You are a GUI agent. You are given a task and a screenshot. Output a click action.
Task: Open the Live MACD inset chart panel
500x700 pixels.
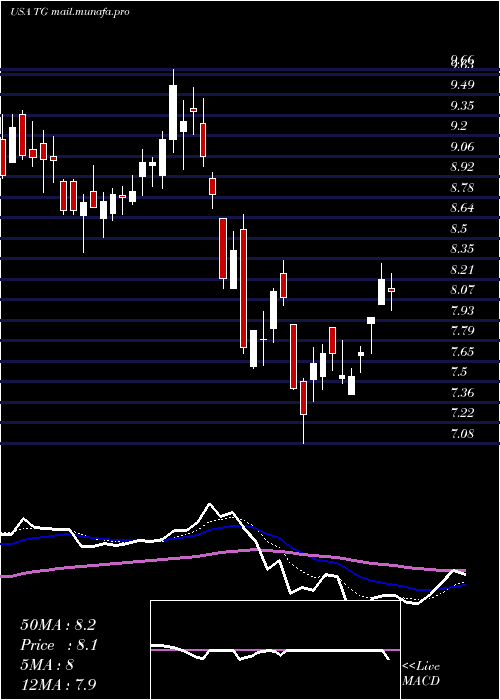click(275, 650)
